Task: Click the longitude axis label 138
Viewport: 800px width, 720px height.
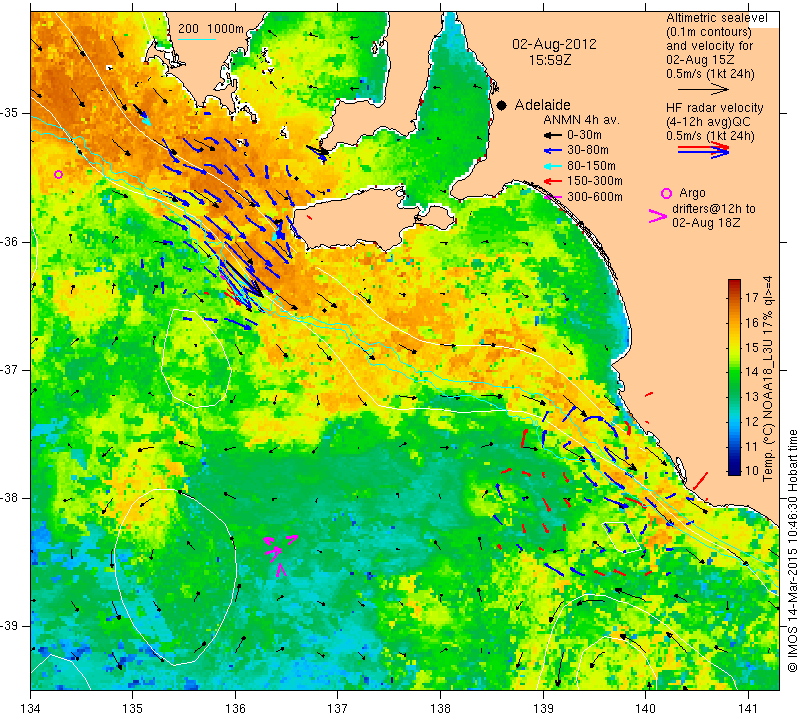Action: coord(440,709)
